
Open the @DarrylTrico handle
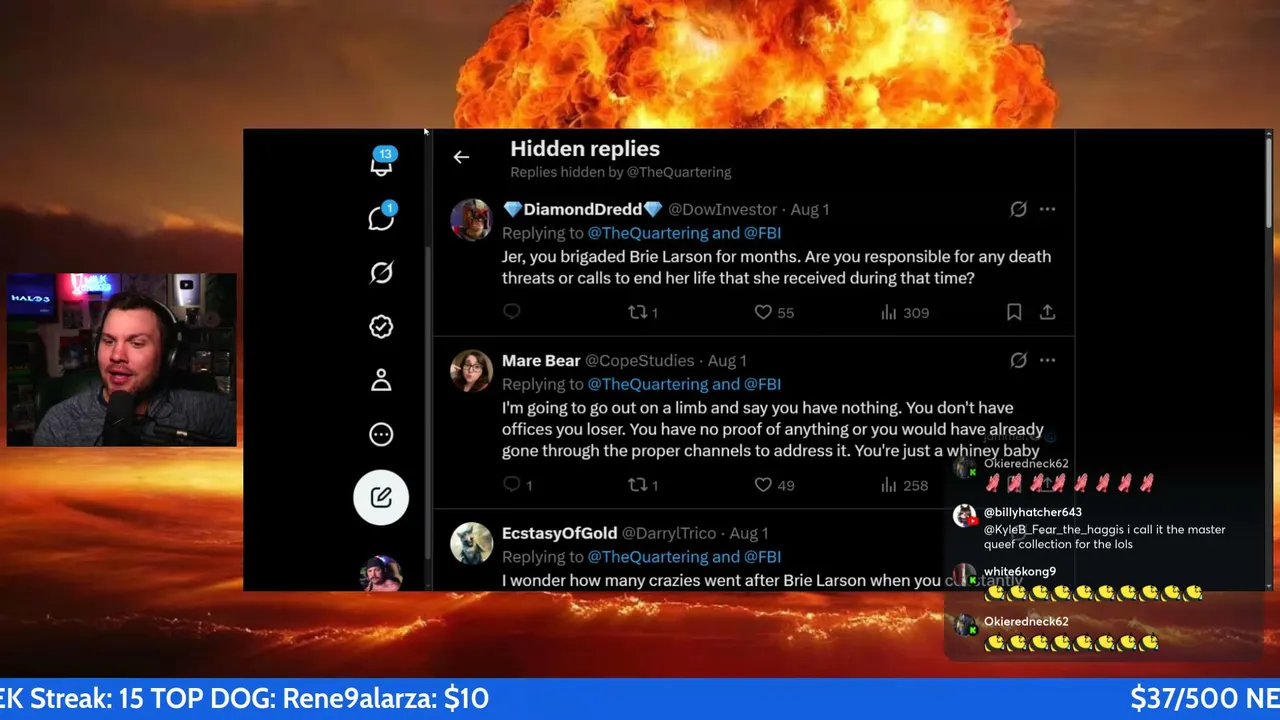tap(671, 533)
